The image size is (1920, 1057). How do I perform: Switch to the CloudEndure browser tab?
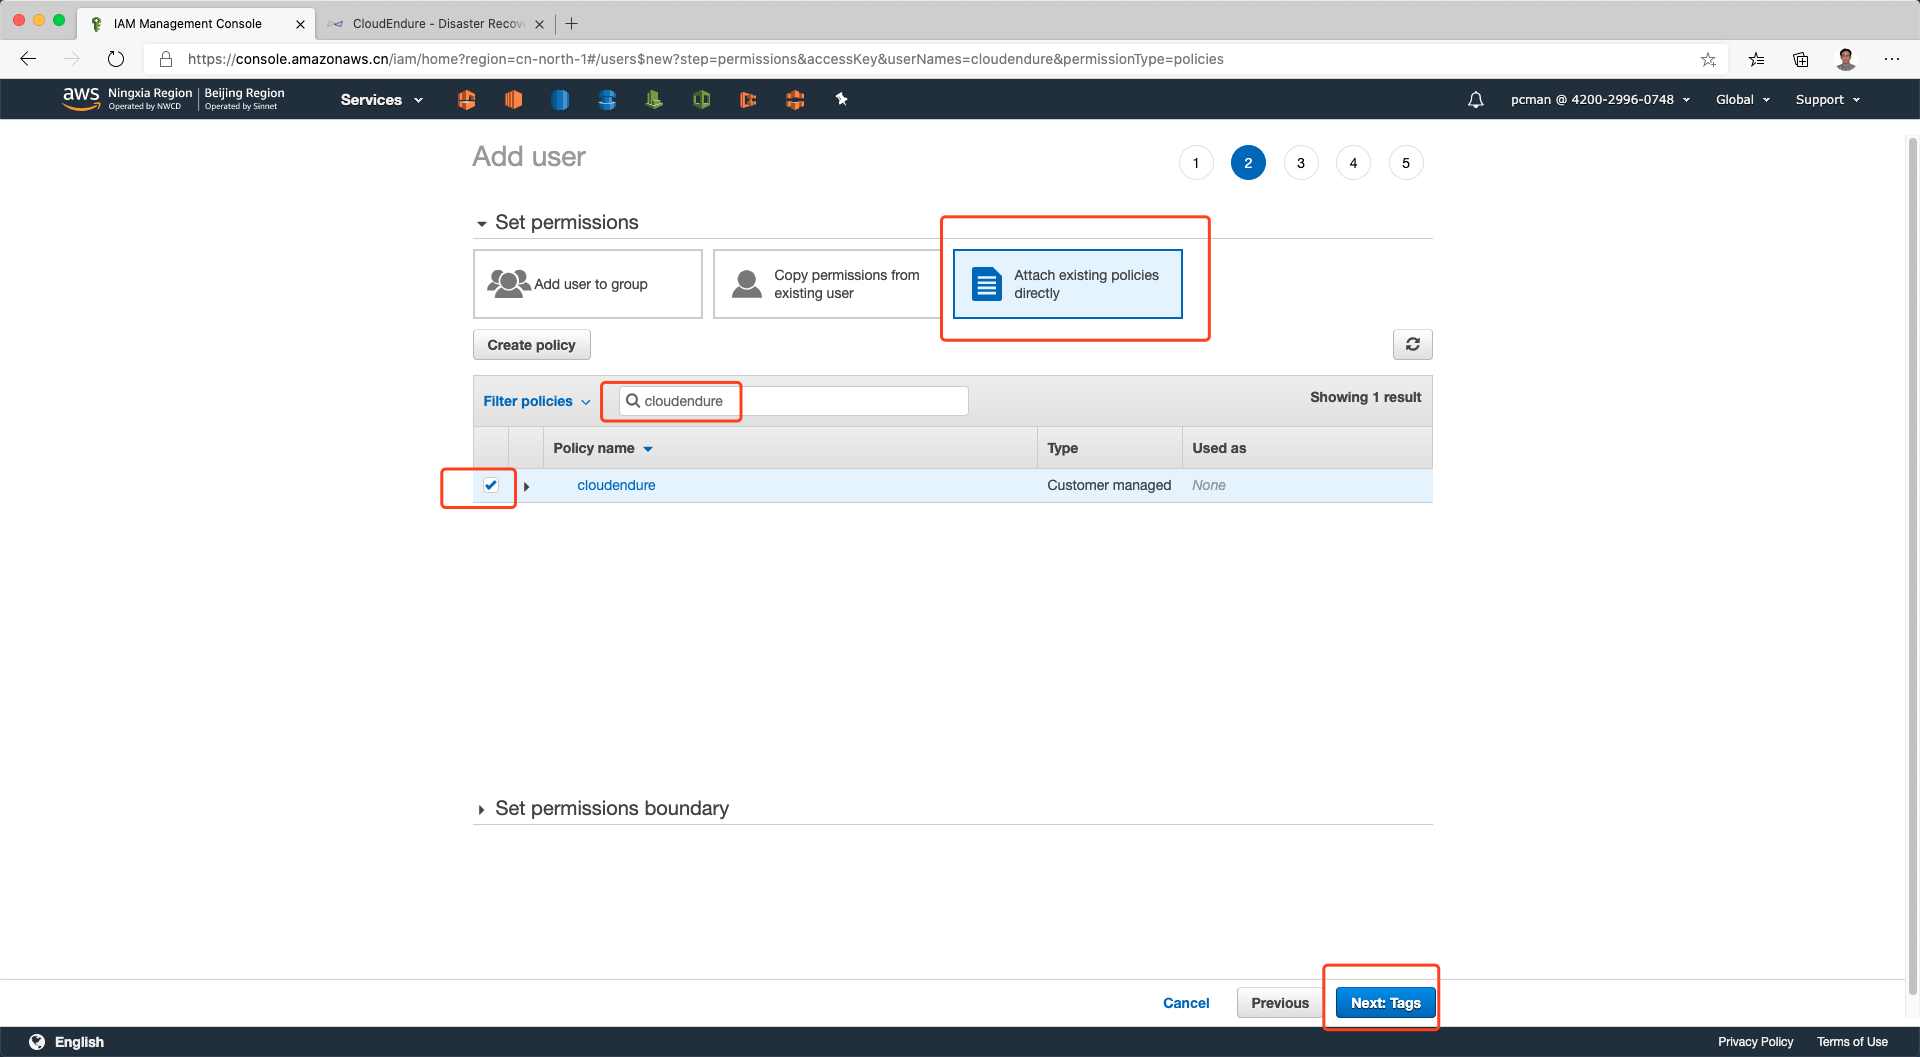coord(437,24)
